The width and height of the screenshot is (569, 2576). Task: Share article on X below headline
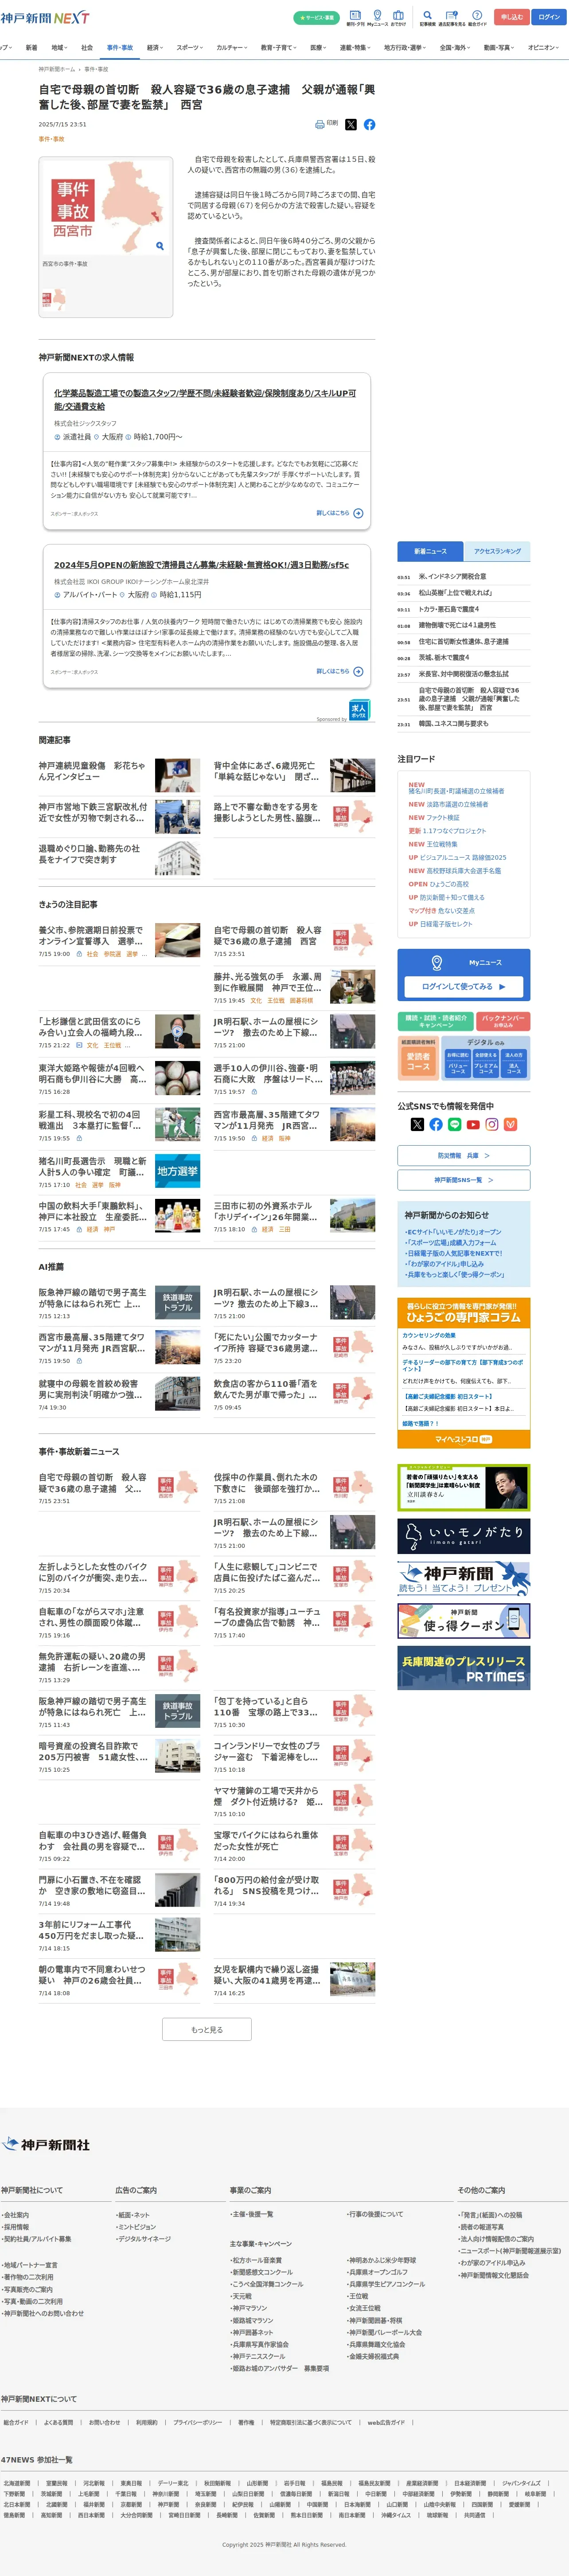coord(351,125)
